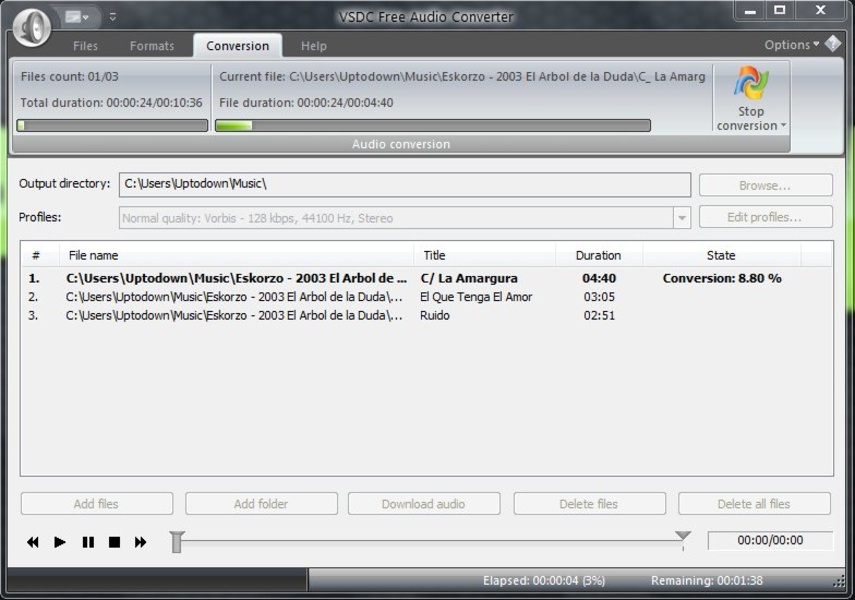Click the playback seek slider handle
Viewport: 855px width, 600px height.
(177, 542)
